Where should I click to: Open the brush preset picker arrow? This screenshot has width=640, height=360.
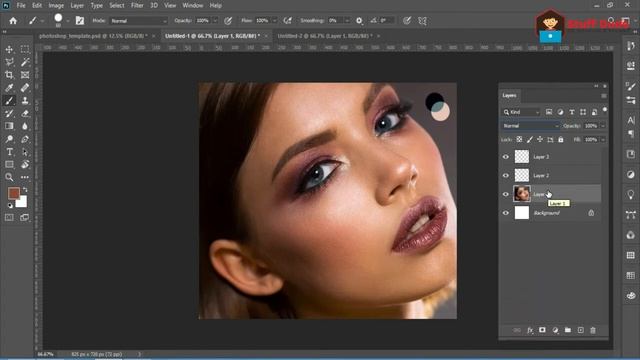67,21
